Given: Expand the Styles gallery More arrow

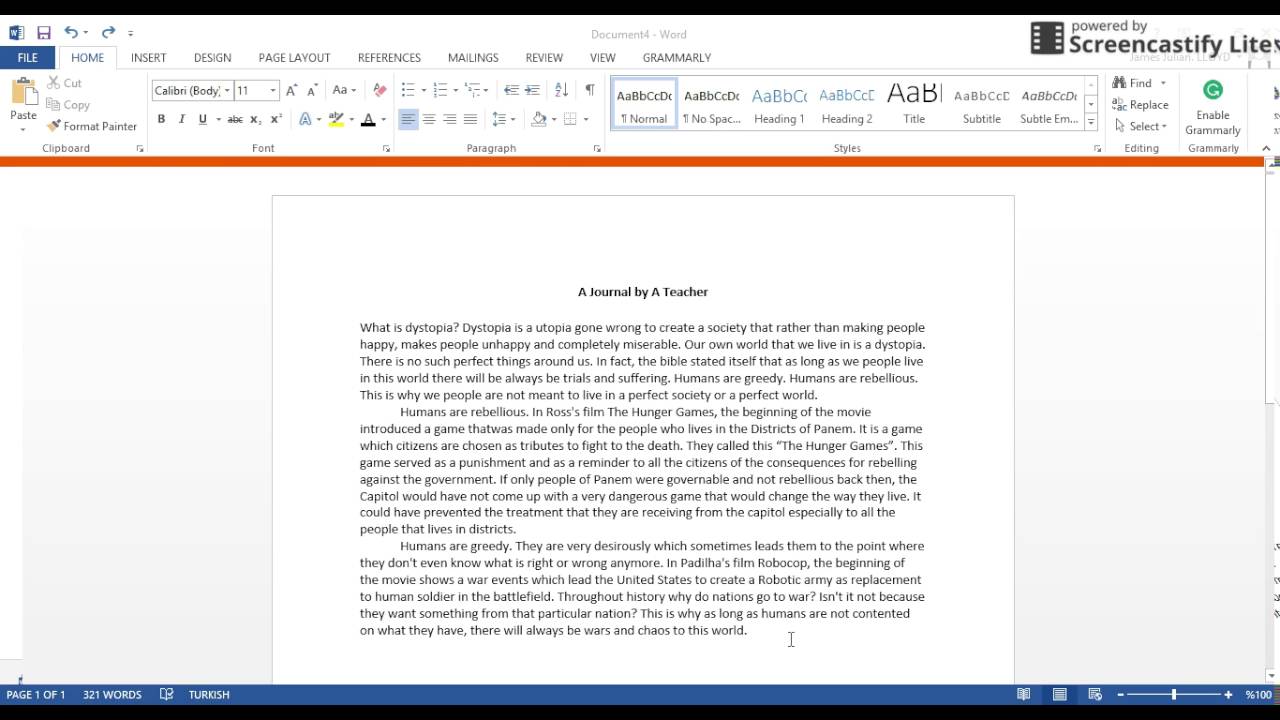Looking at the screenshot, I should (x=1090, y=123).
